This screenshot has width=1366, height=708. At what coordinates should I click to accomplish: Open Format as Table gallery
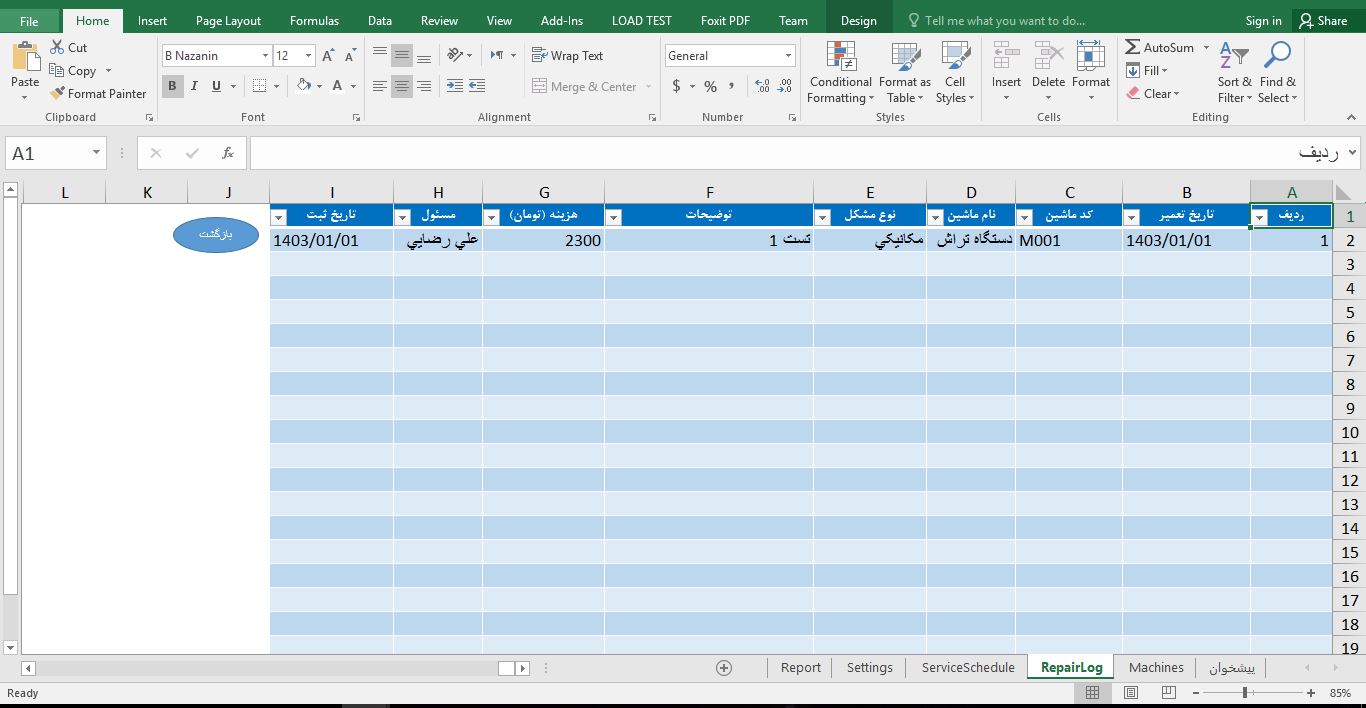tap(905, 73)
